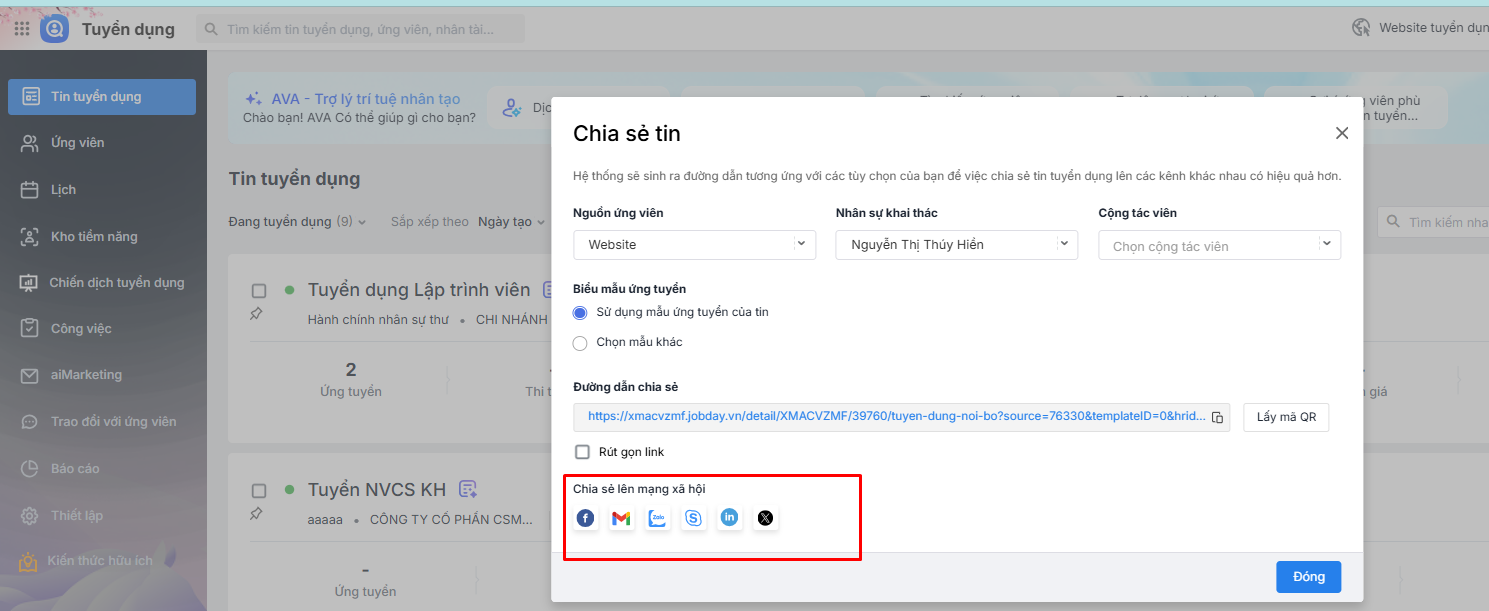Share the job post on Facebook
The width and height of the screenshot is (1489, 611).
click(x=585, y=518)
